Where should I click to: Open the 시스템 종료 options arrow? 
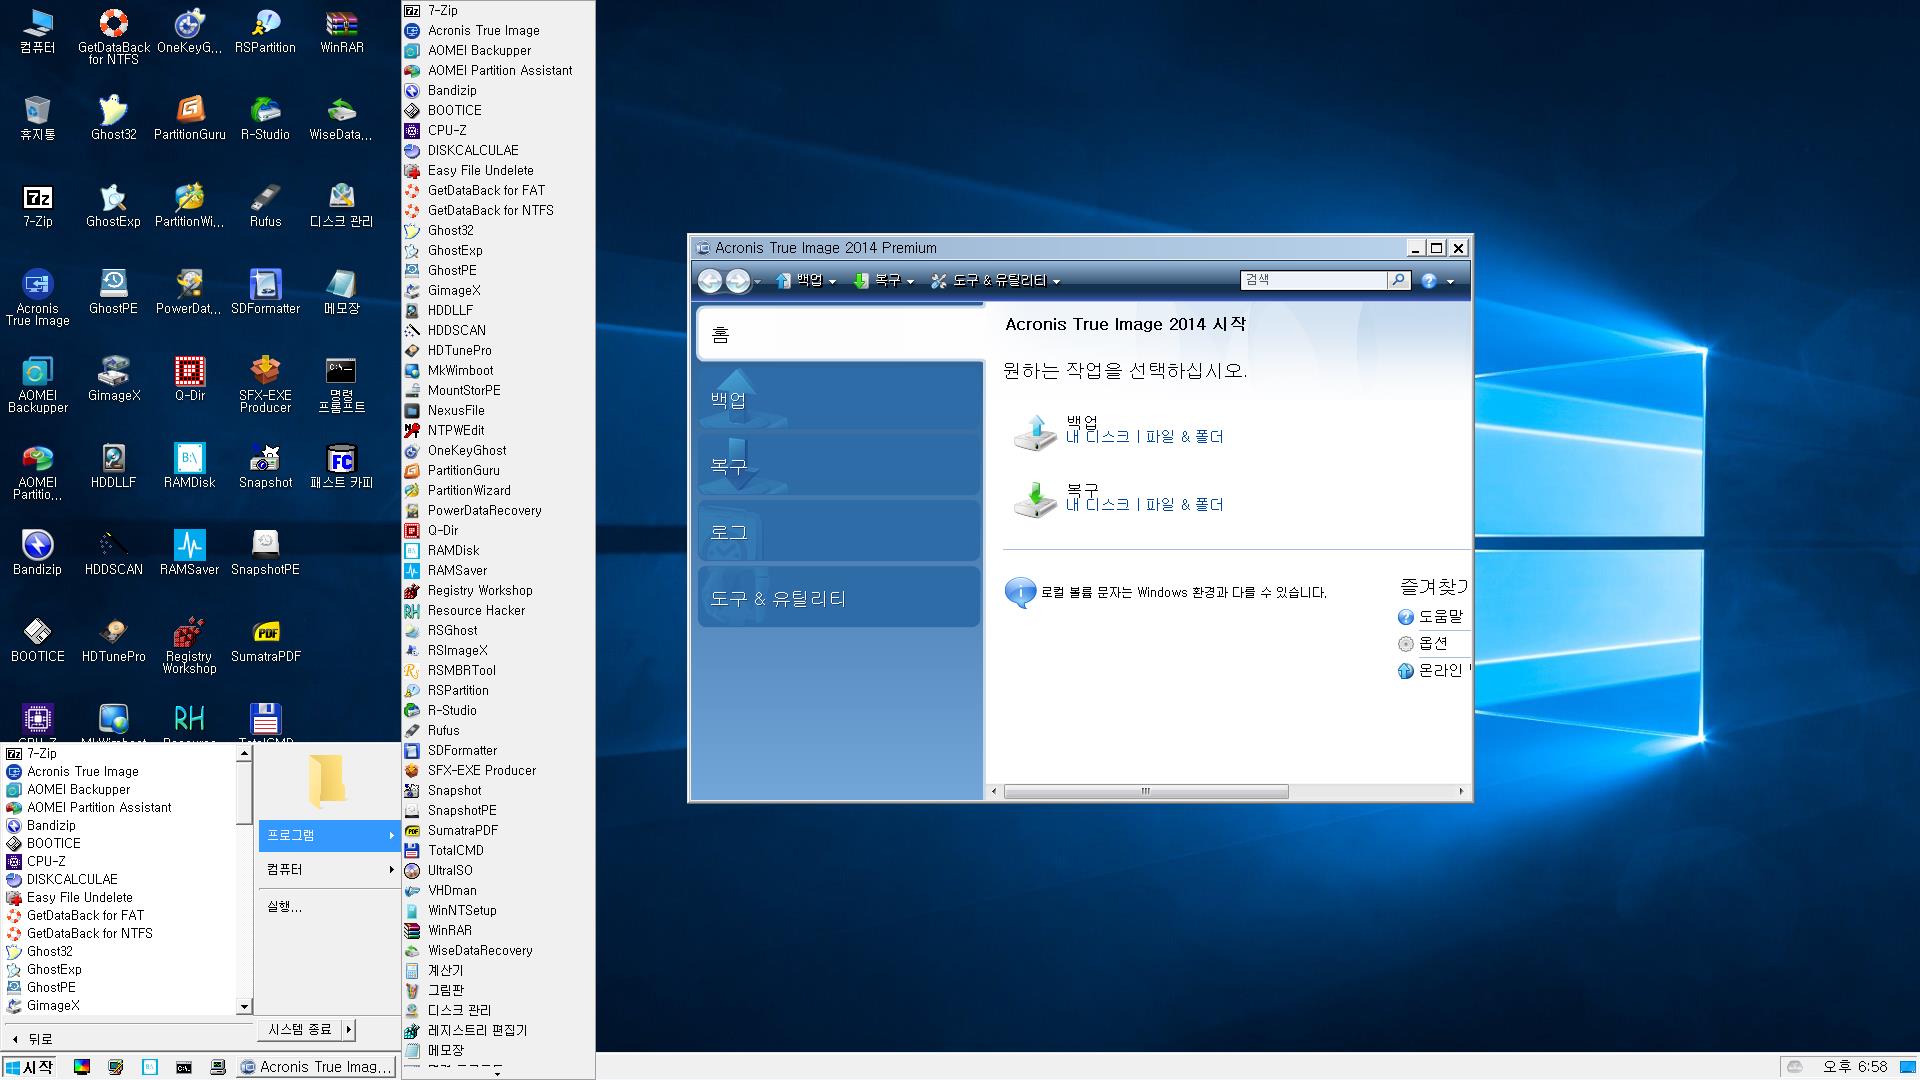348,1029
